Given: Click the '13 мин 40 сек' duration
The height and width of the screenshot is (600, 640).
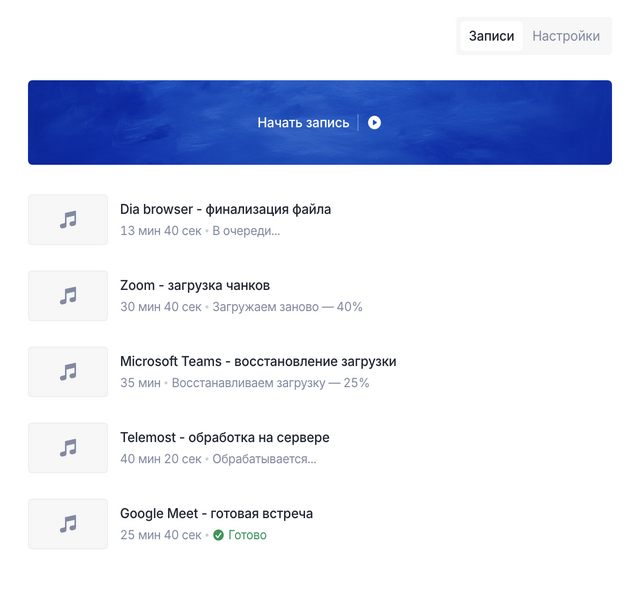Looking at the screenshot, I should tap(160, 231).
